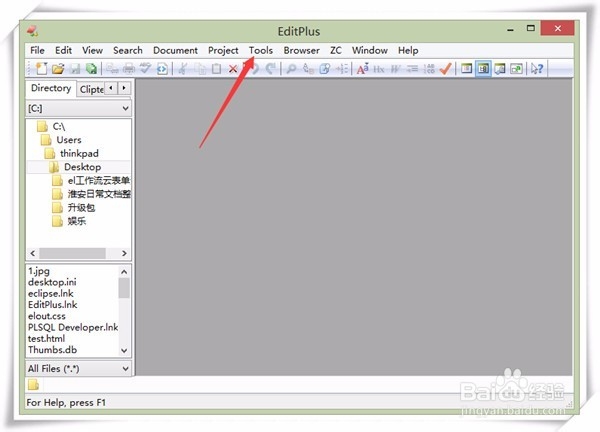600x432 pixels.
Task: Click the directory tree horizontal scrollbar thumb
Action: click(72, 253)
